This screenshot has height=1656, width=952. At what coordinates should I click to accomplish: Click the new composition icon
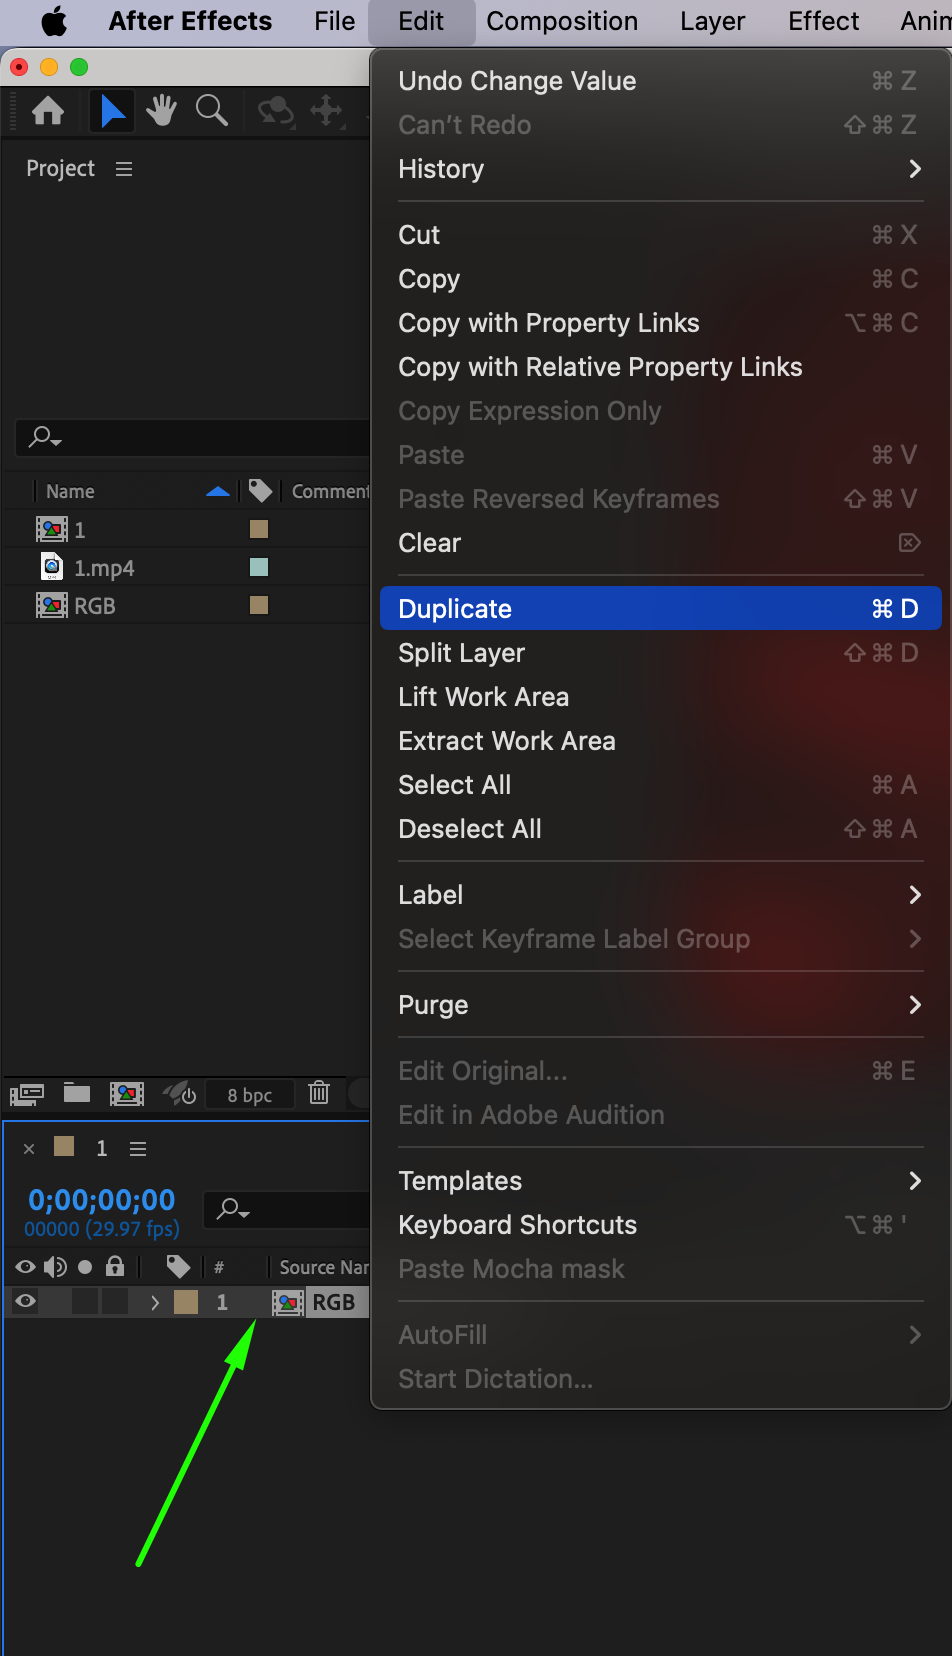click(x=127, y=1093)
